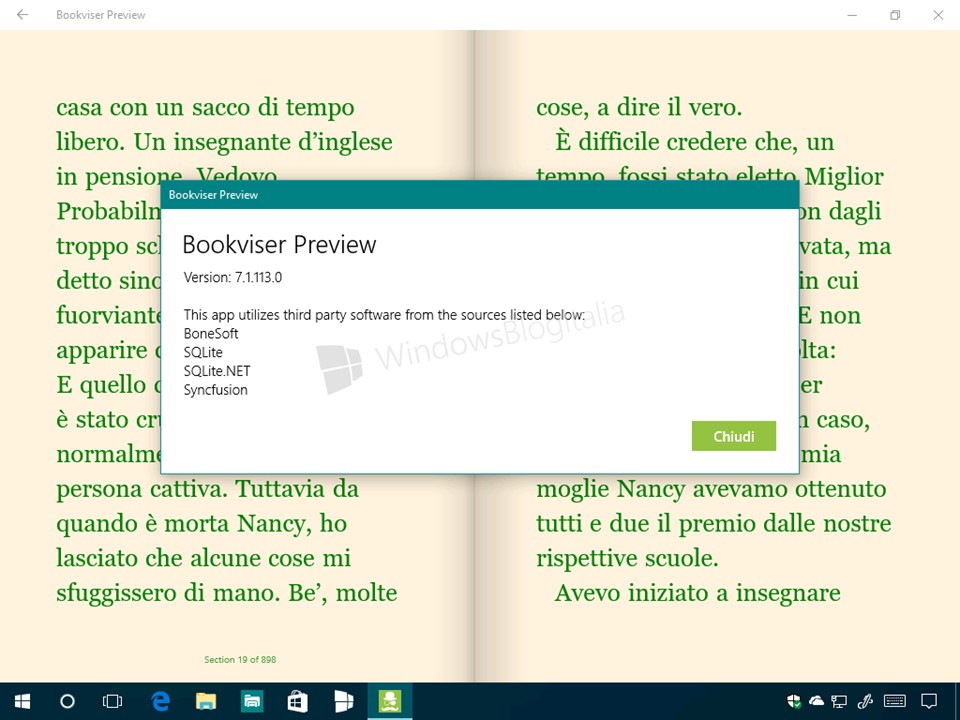Click the line 'tutti e due il premio dalle nostre'
This screenshot has height=720, width=960.
click(x=714, y=524)
